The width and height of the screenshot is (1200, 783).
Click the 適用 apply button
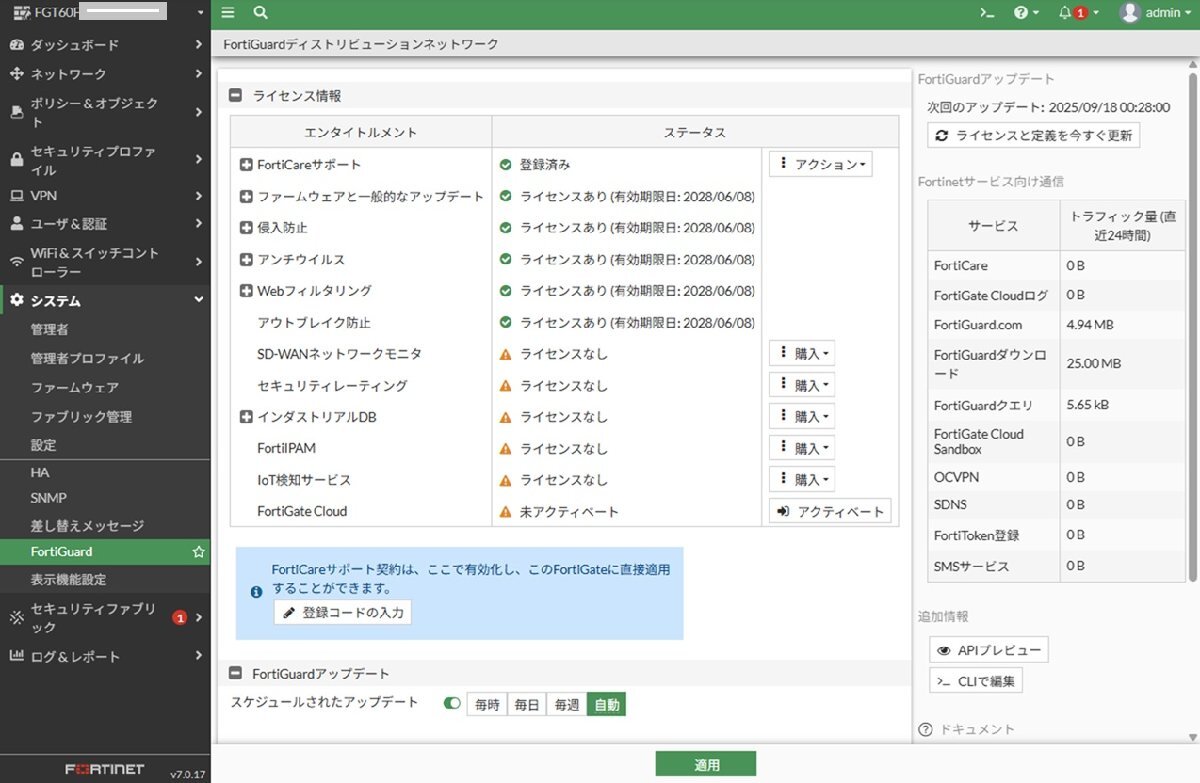(x=706, y=765)
